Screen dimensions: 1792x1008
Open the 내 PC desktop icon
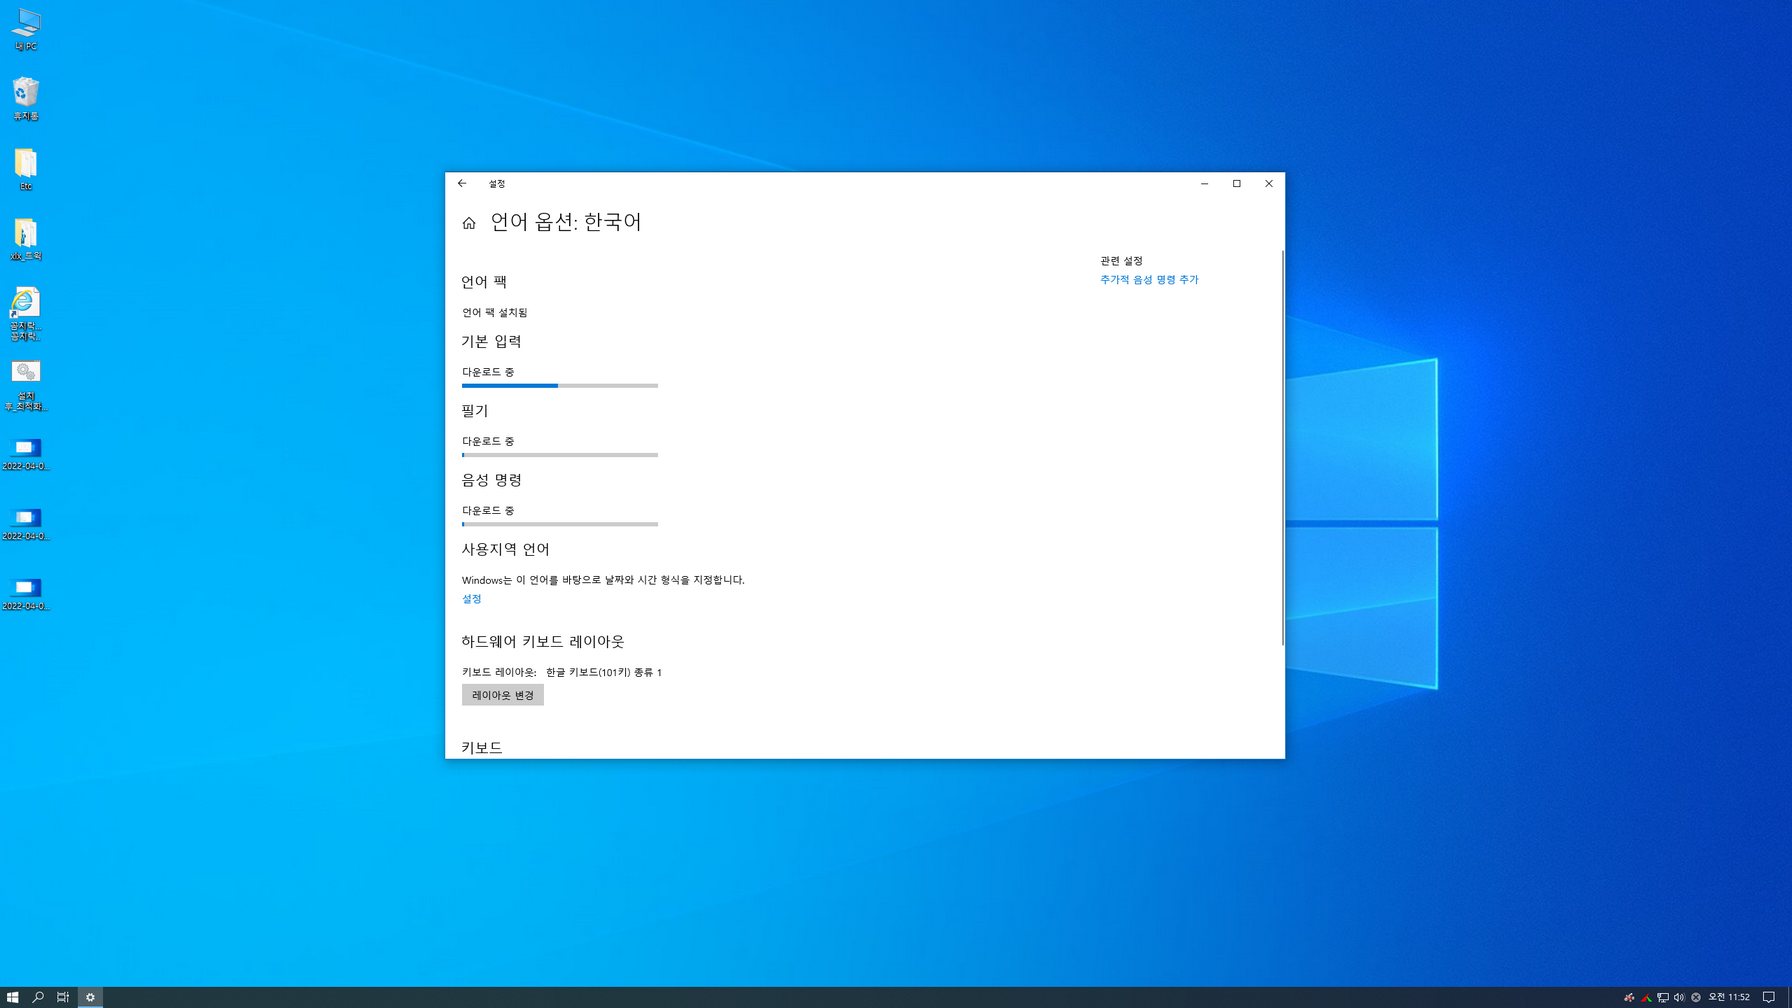coord(26,30)
